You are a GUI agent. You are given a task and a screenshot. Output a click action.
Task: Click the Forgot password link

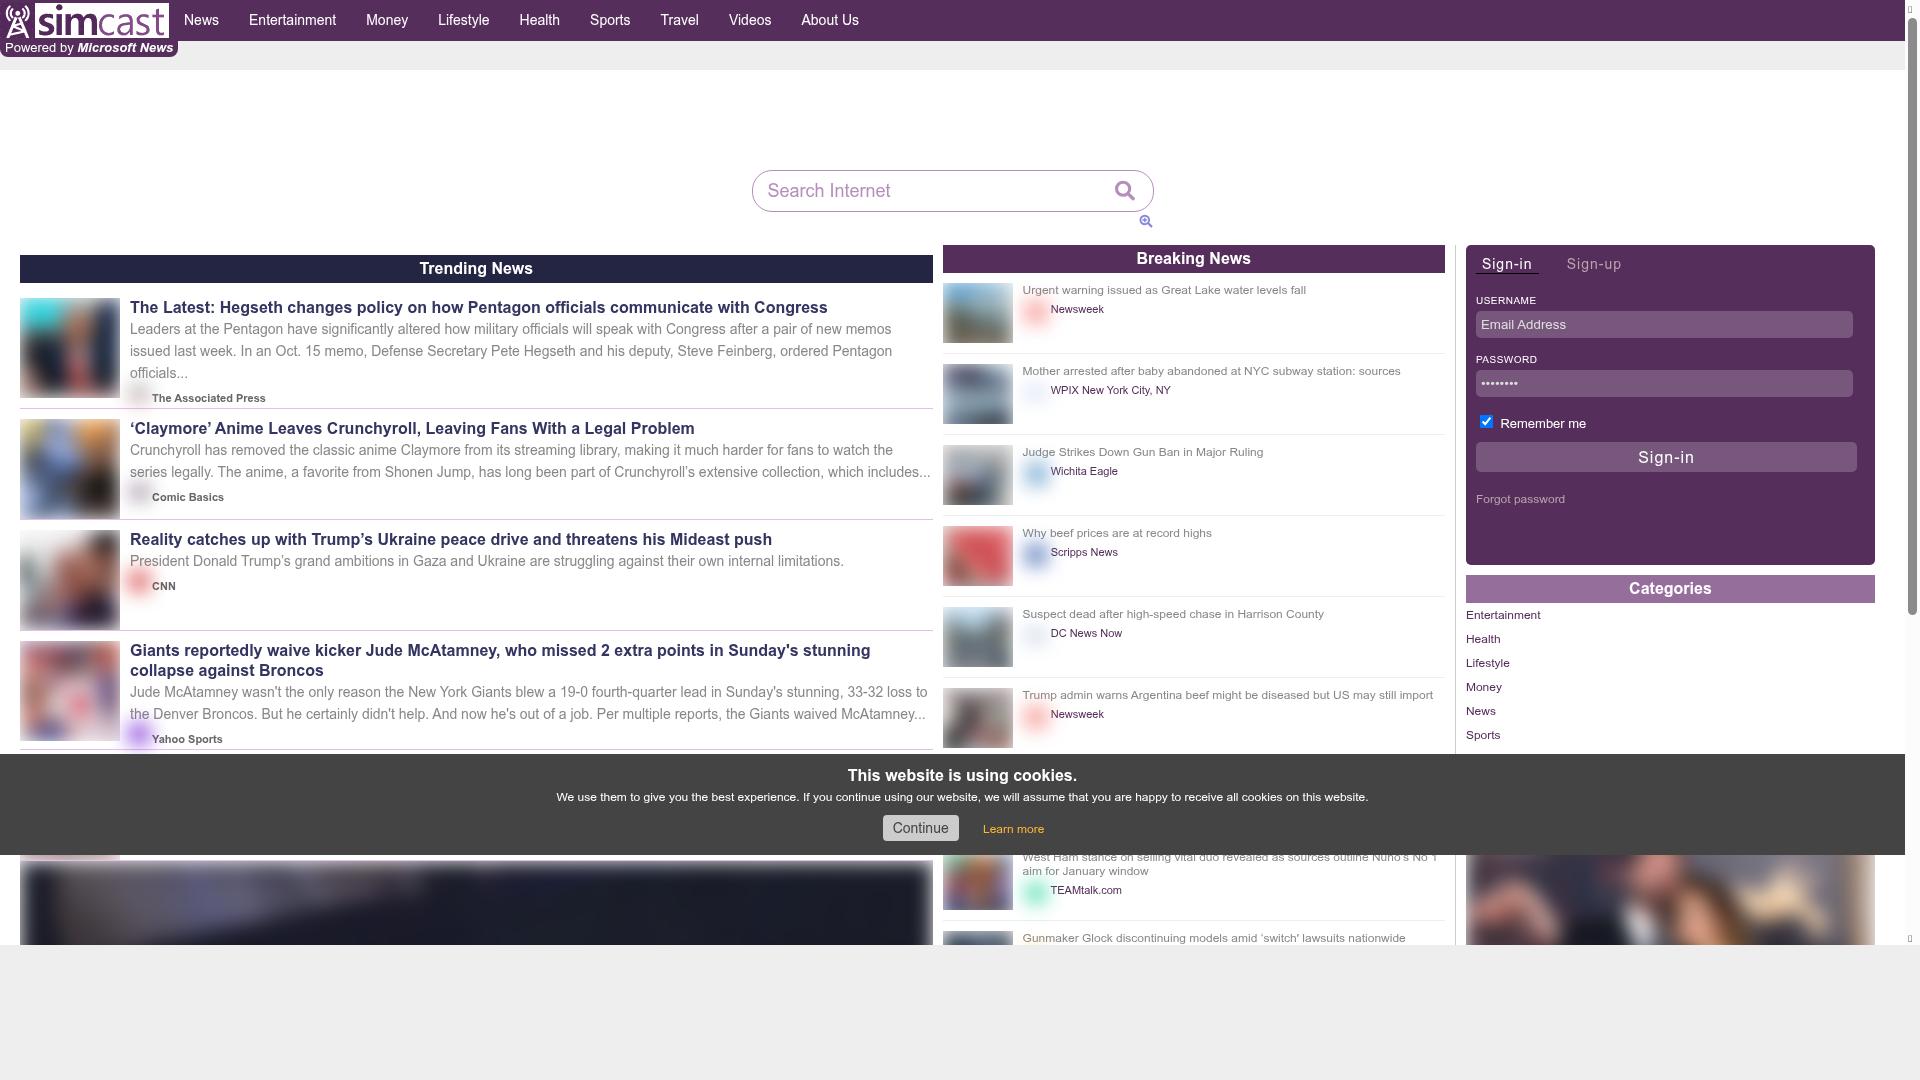tap(1520, 499)
